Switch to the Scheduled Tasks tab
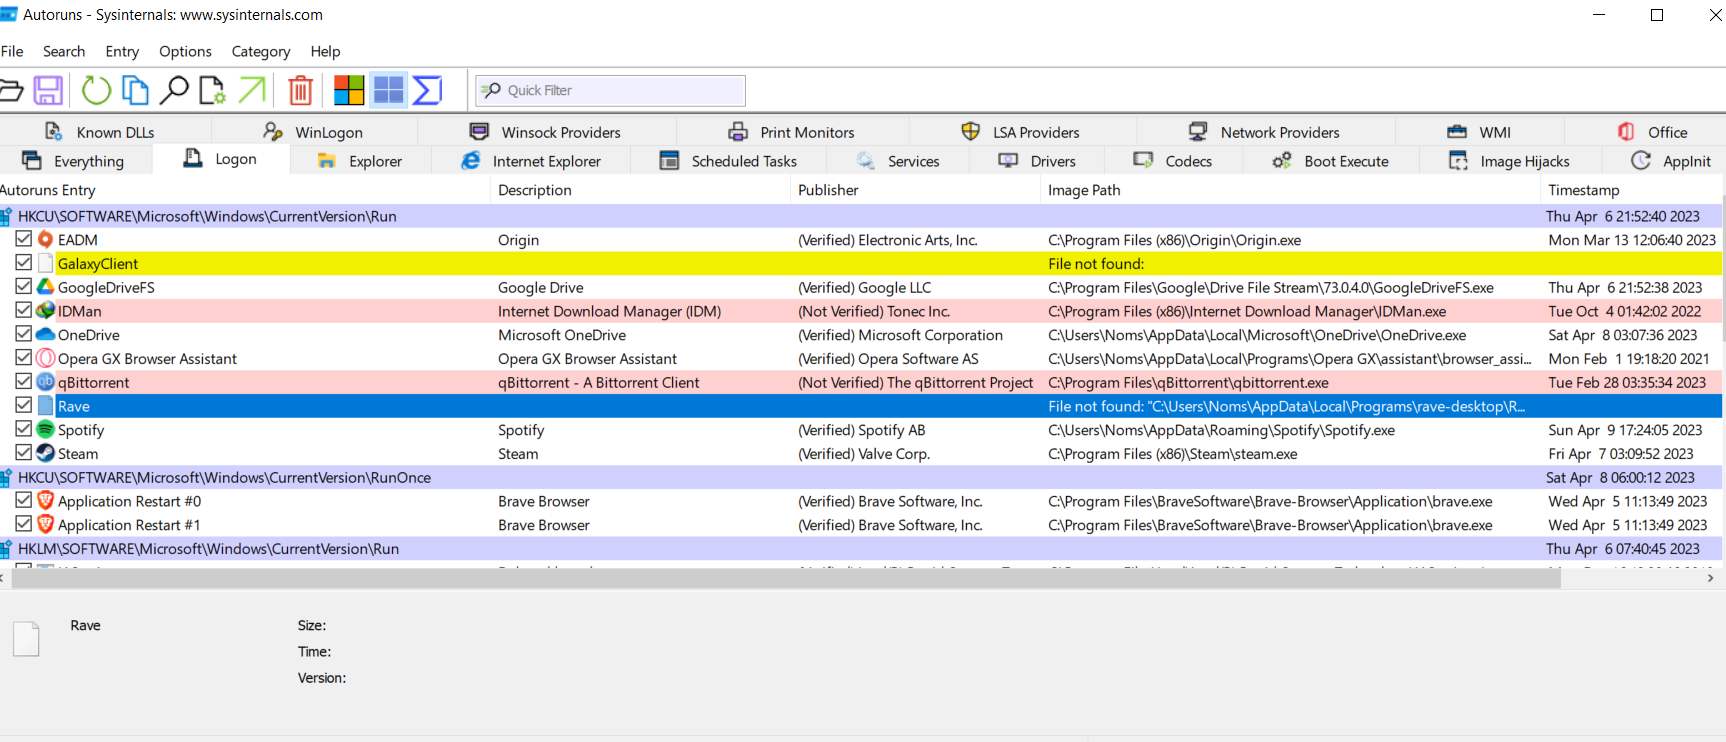The height and width of the screenshot is (742, 1726). coord(729,161)
